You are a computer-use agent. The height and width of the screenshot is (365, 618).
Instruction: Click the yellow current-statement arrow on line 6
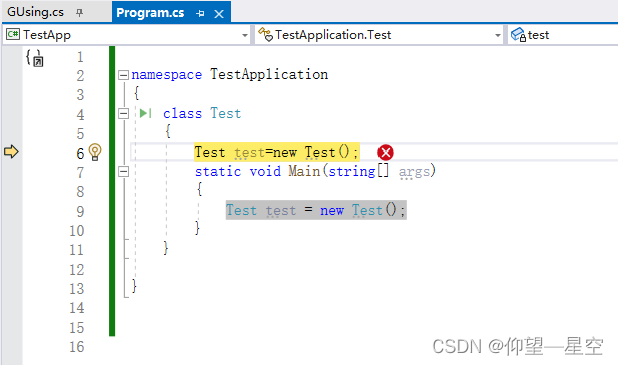pos(11,151)
